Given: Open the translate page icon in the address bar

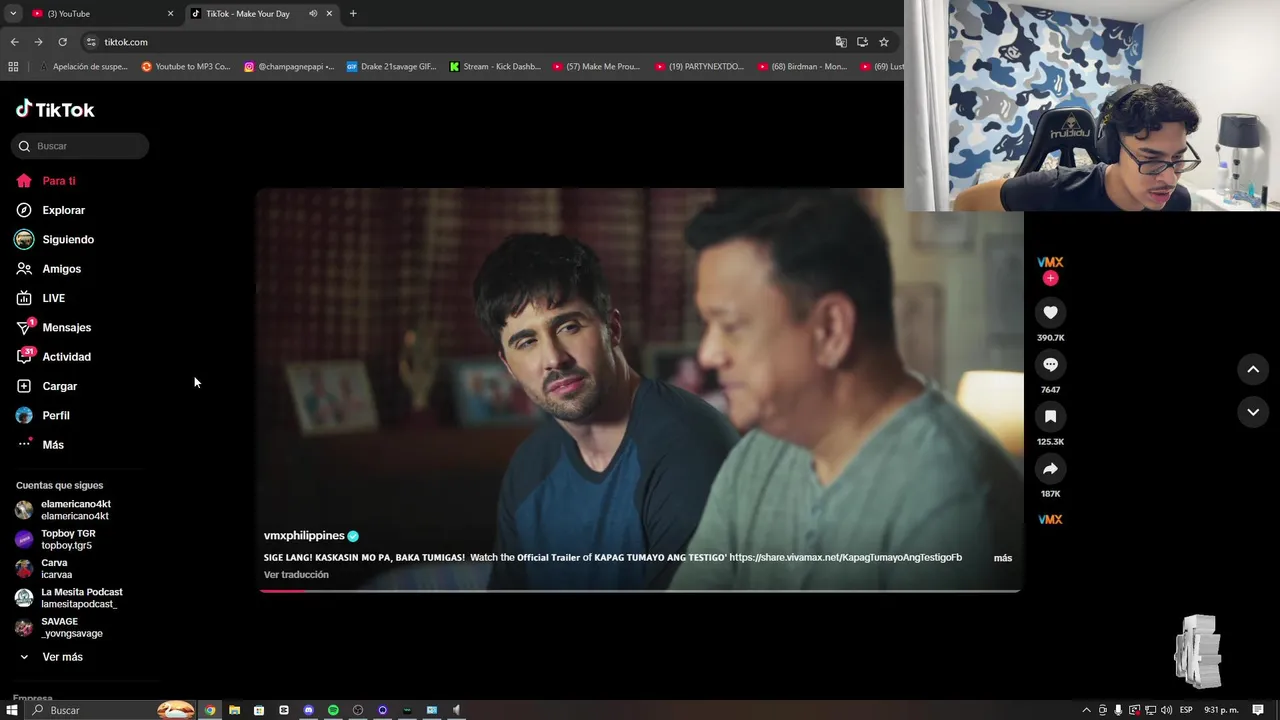Looking at the screenshot, I should click(841, 42).
